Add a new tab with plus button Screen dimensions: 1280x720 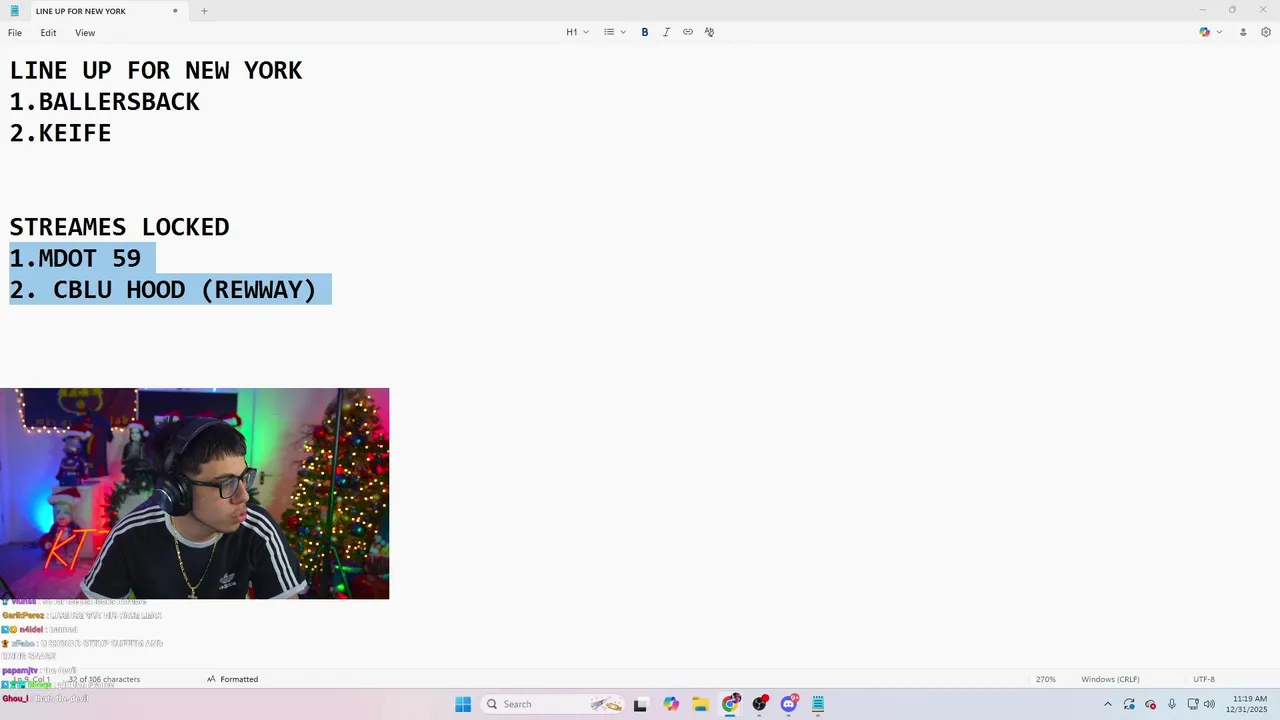coord(204,11)
